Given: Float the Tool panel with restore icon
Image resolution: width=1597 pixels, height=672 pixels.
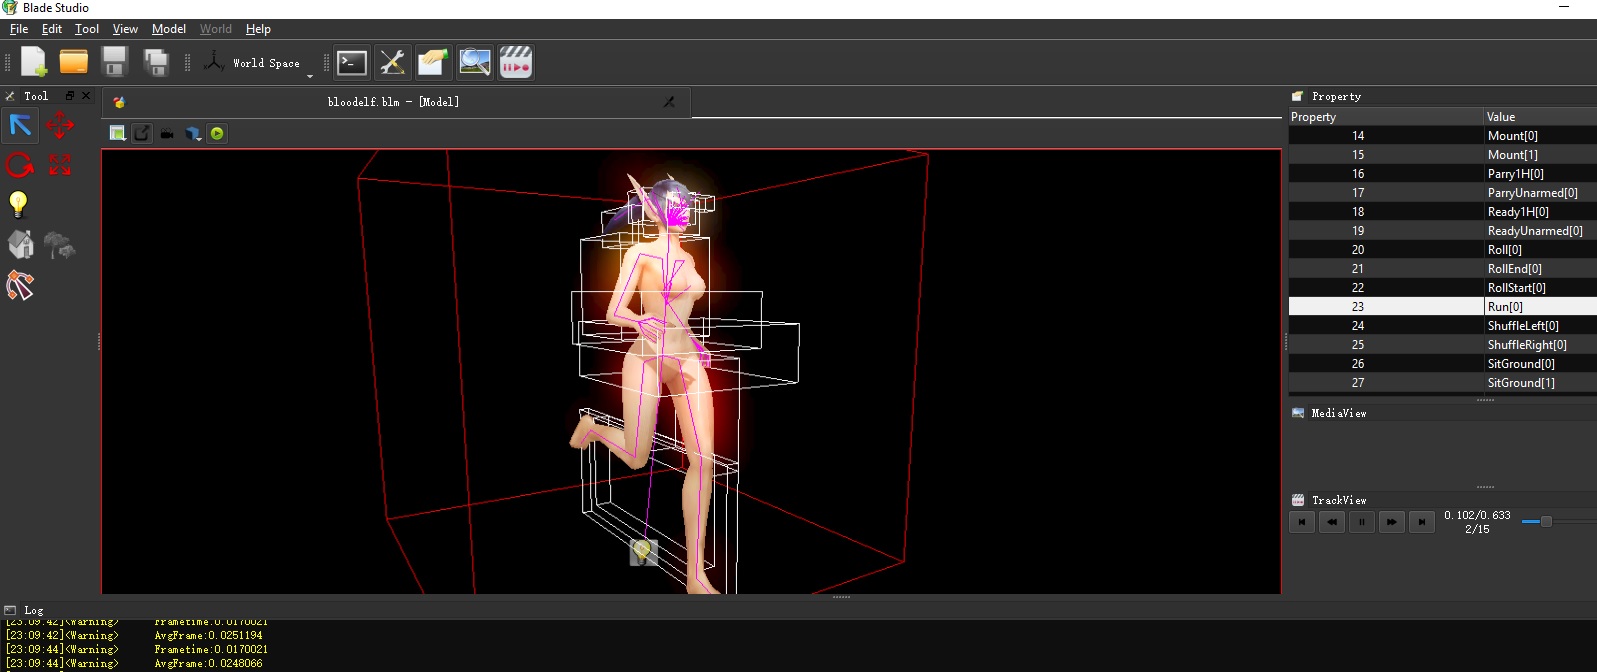Looking at the screenshot, I should [x=70, y=96].
